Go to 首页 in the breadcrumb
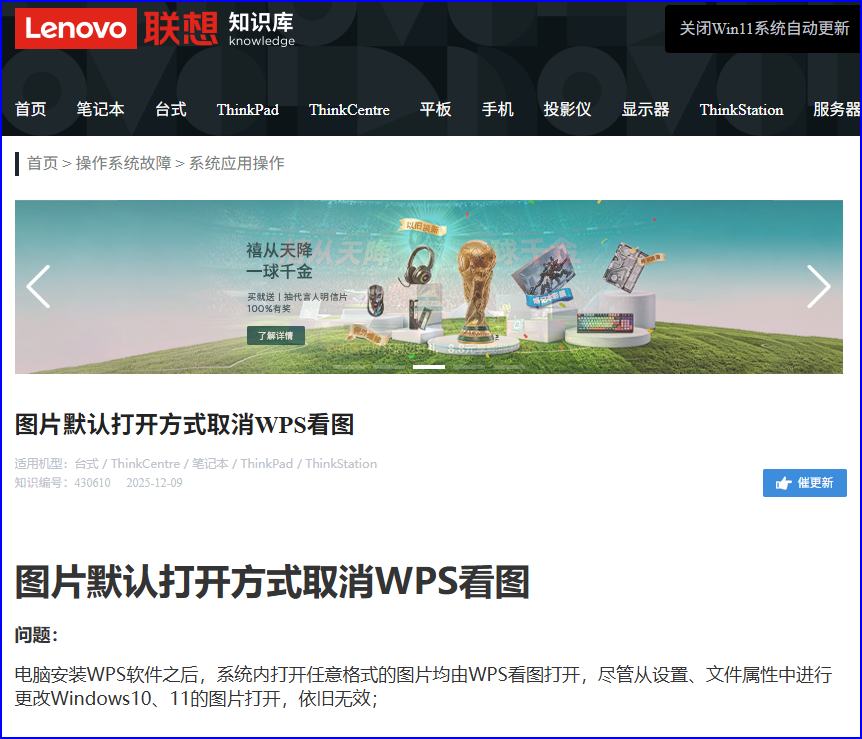The image size is (862, 739). tap(42, 163)
